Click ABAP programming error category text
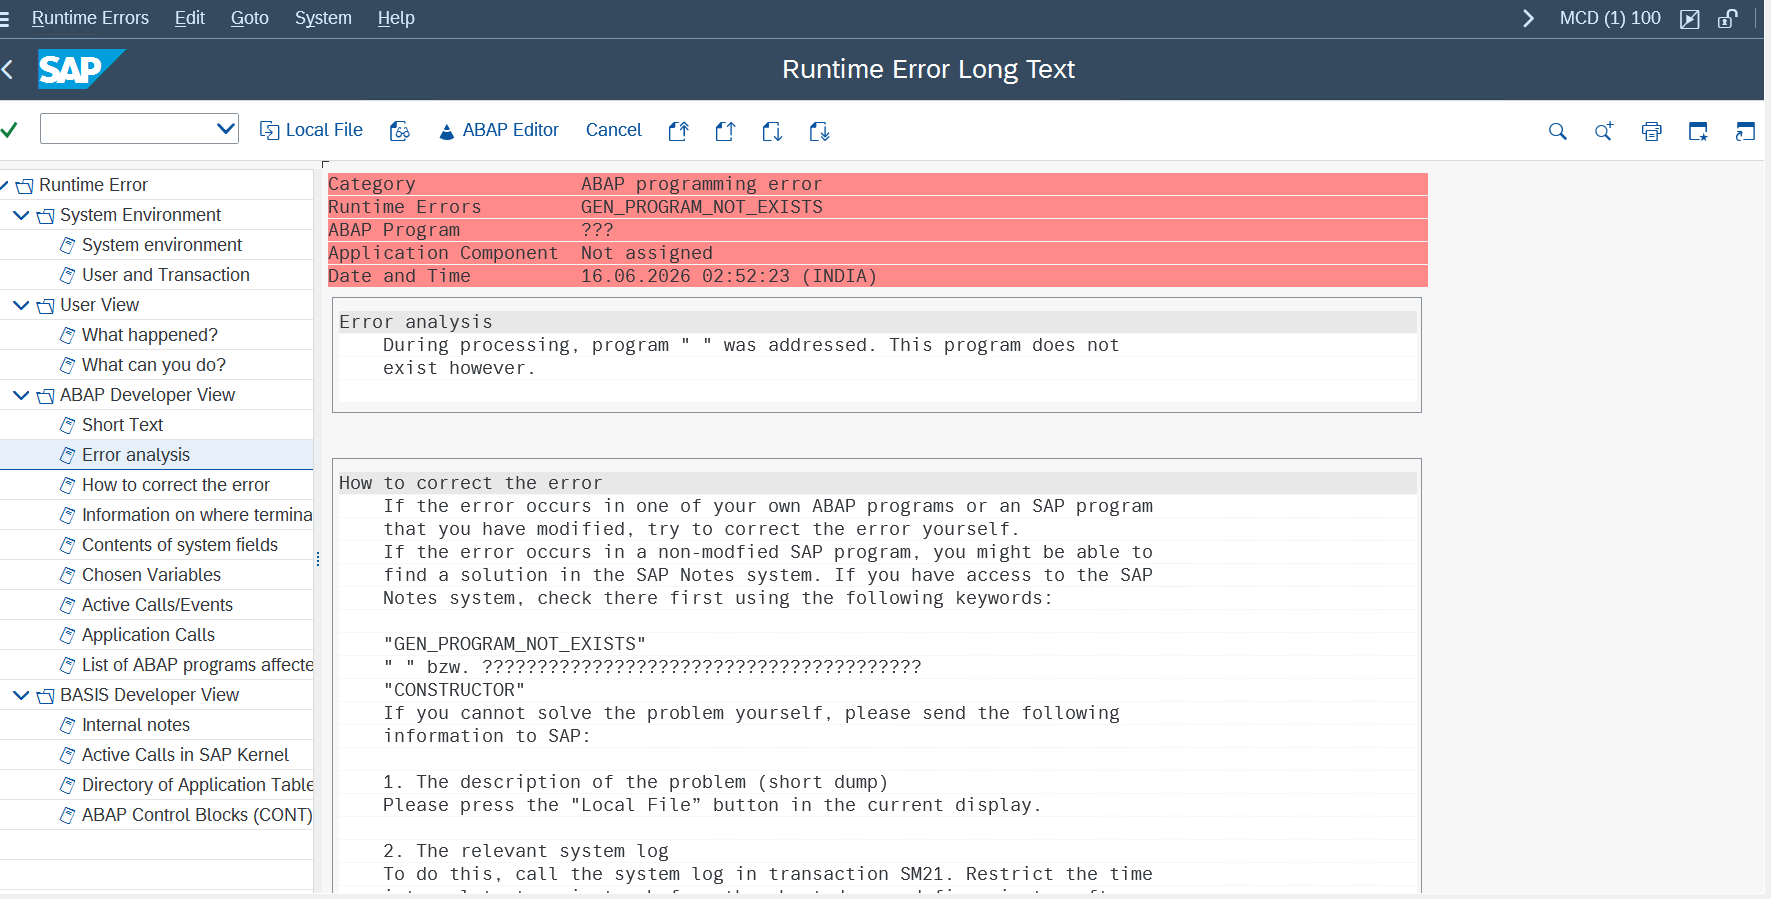This screenshot has height=899, width=1771. [x=702, y=184]
